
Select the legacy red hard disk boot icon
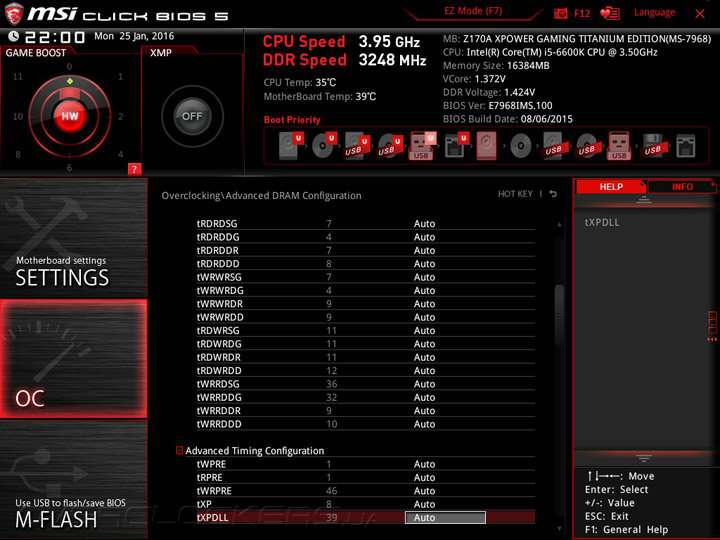[486, 146]
